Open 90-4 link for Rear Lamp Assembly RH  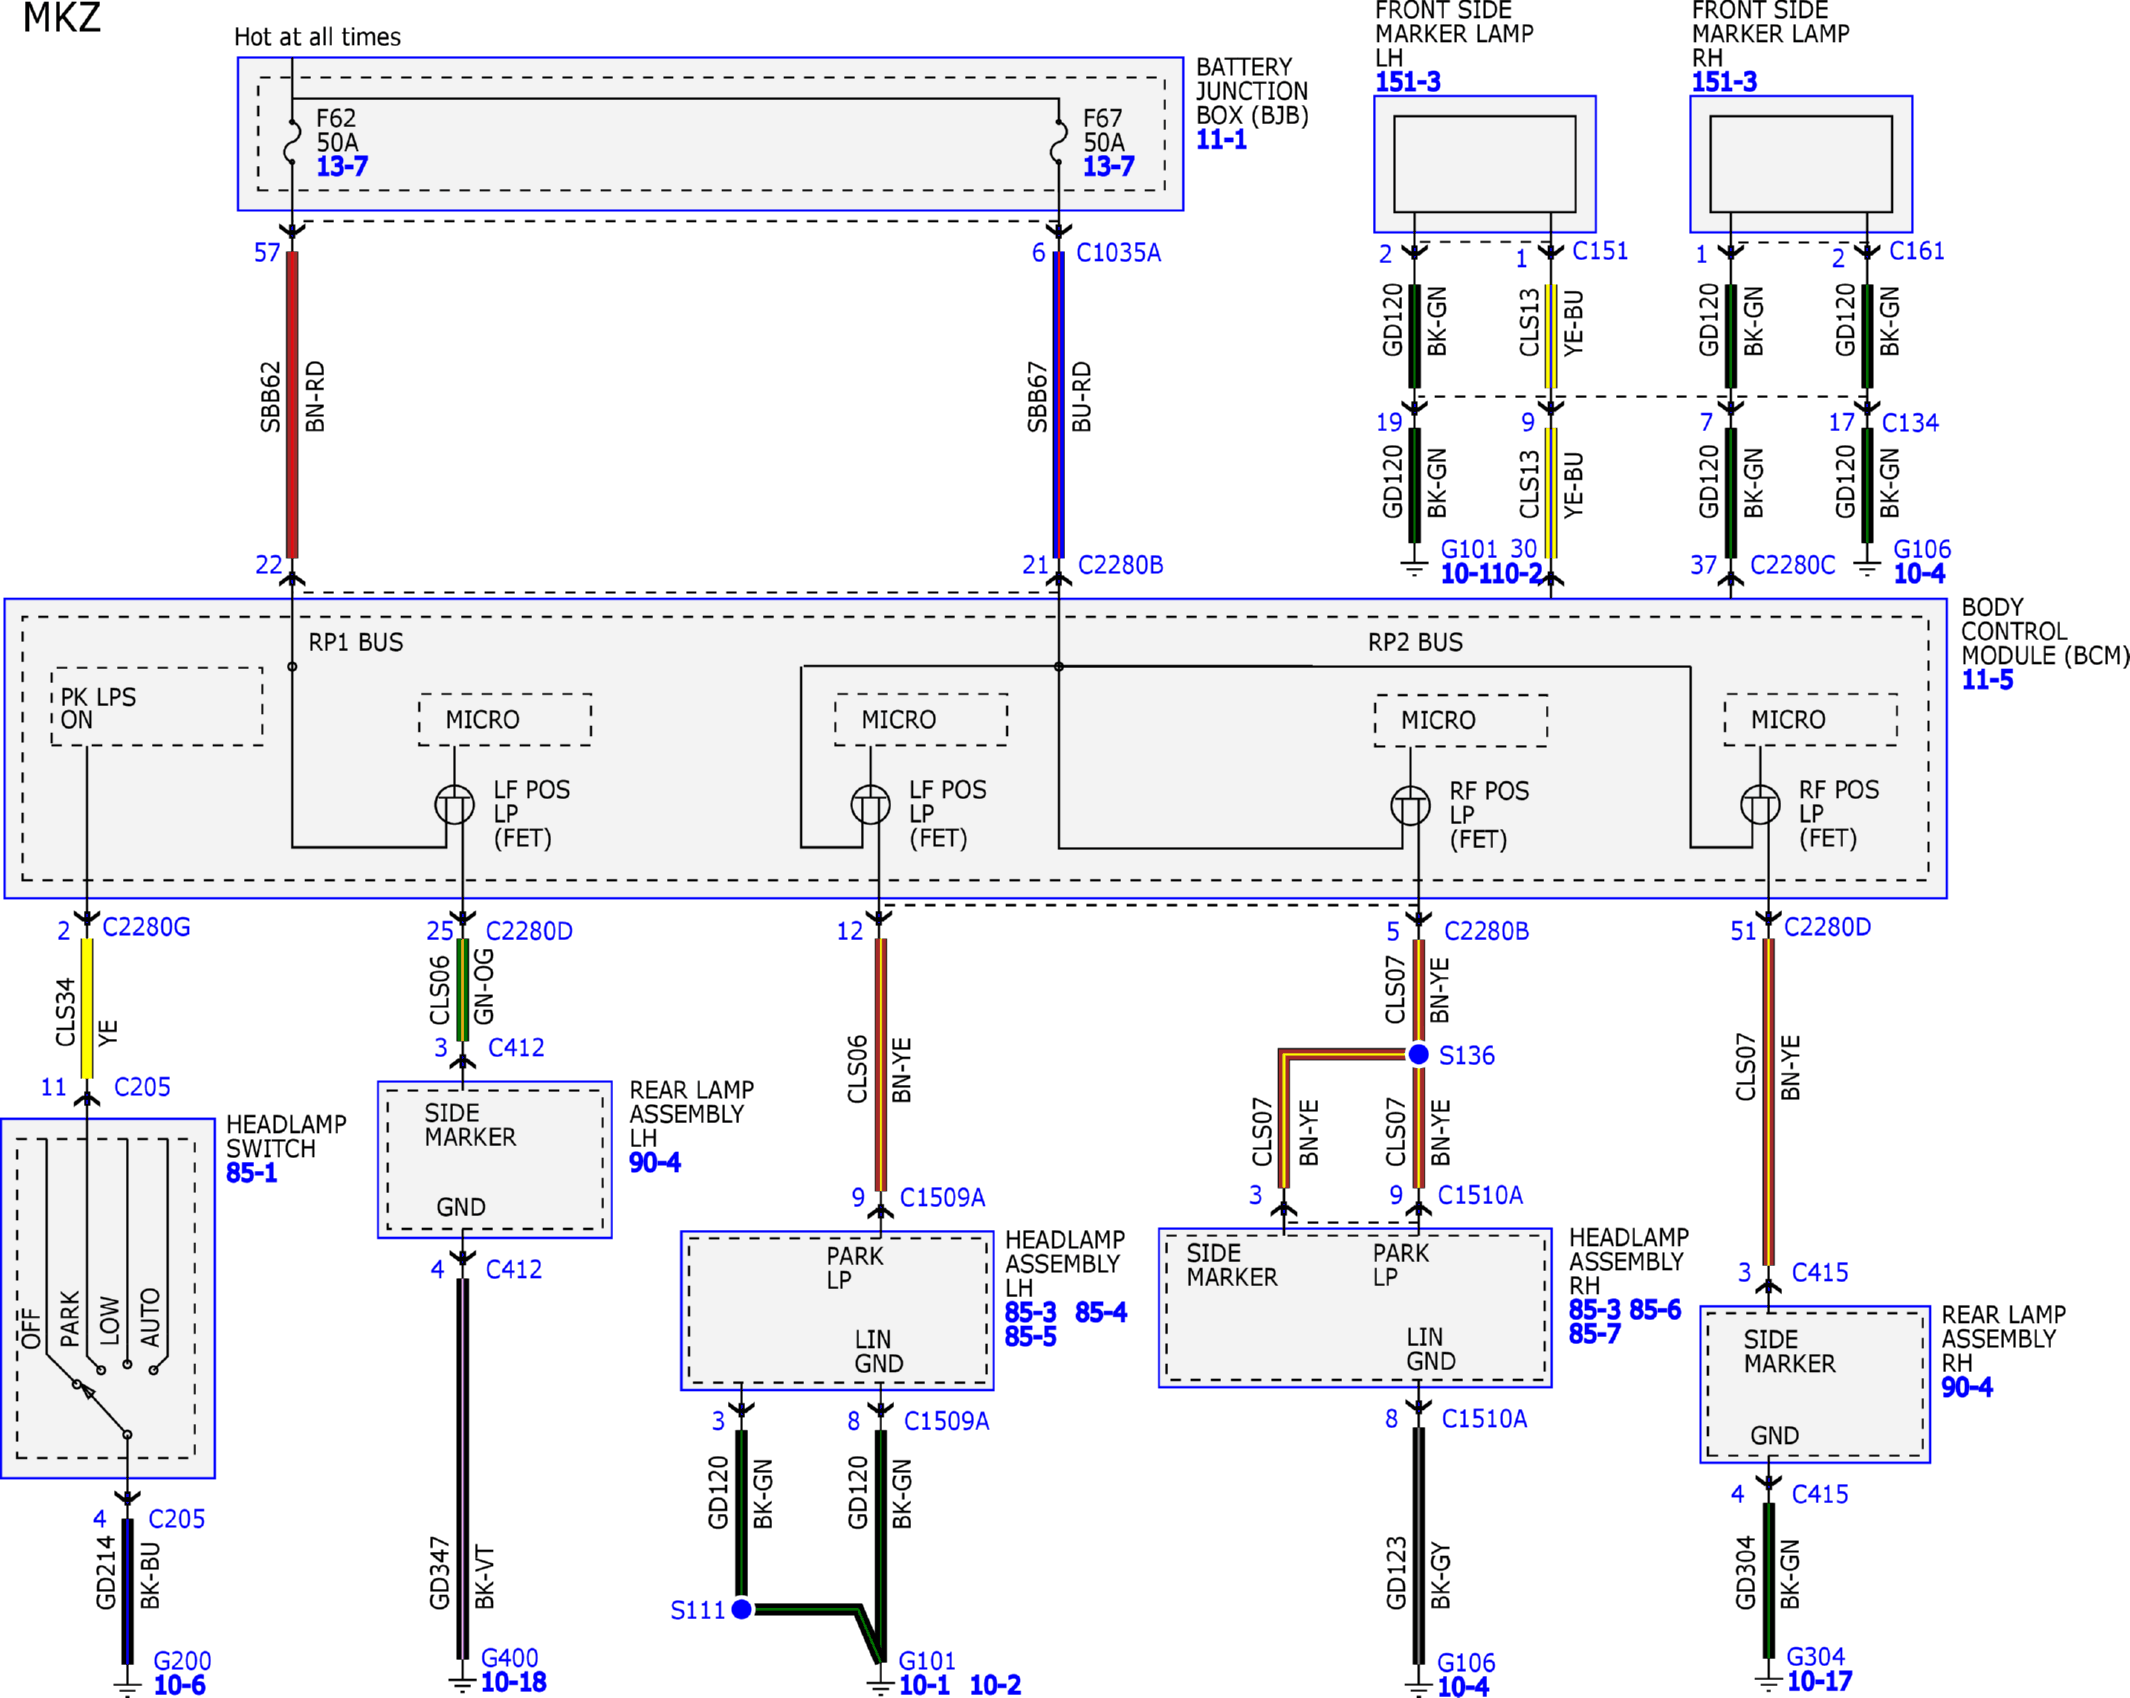(x=1966, y=1388)
